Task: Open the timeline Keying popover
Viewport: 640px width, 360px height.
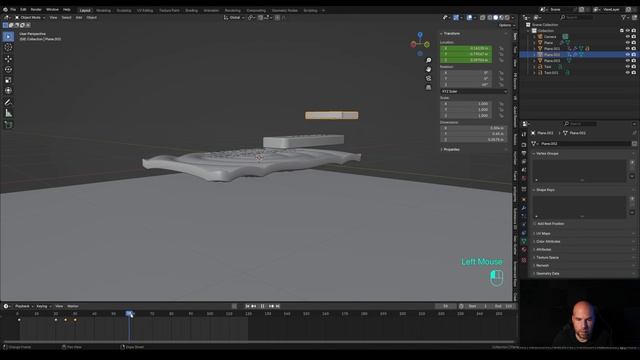Action: tap(43, 306)
